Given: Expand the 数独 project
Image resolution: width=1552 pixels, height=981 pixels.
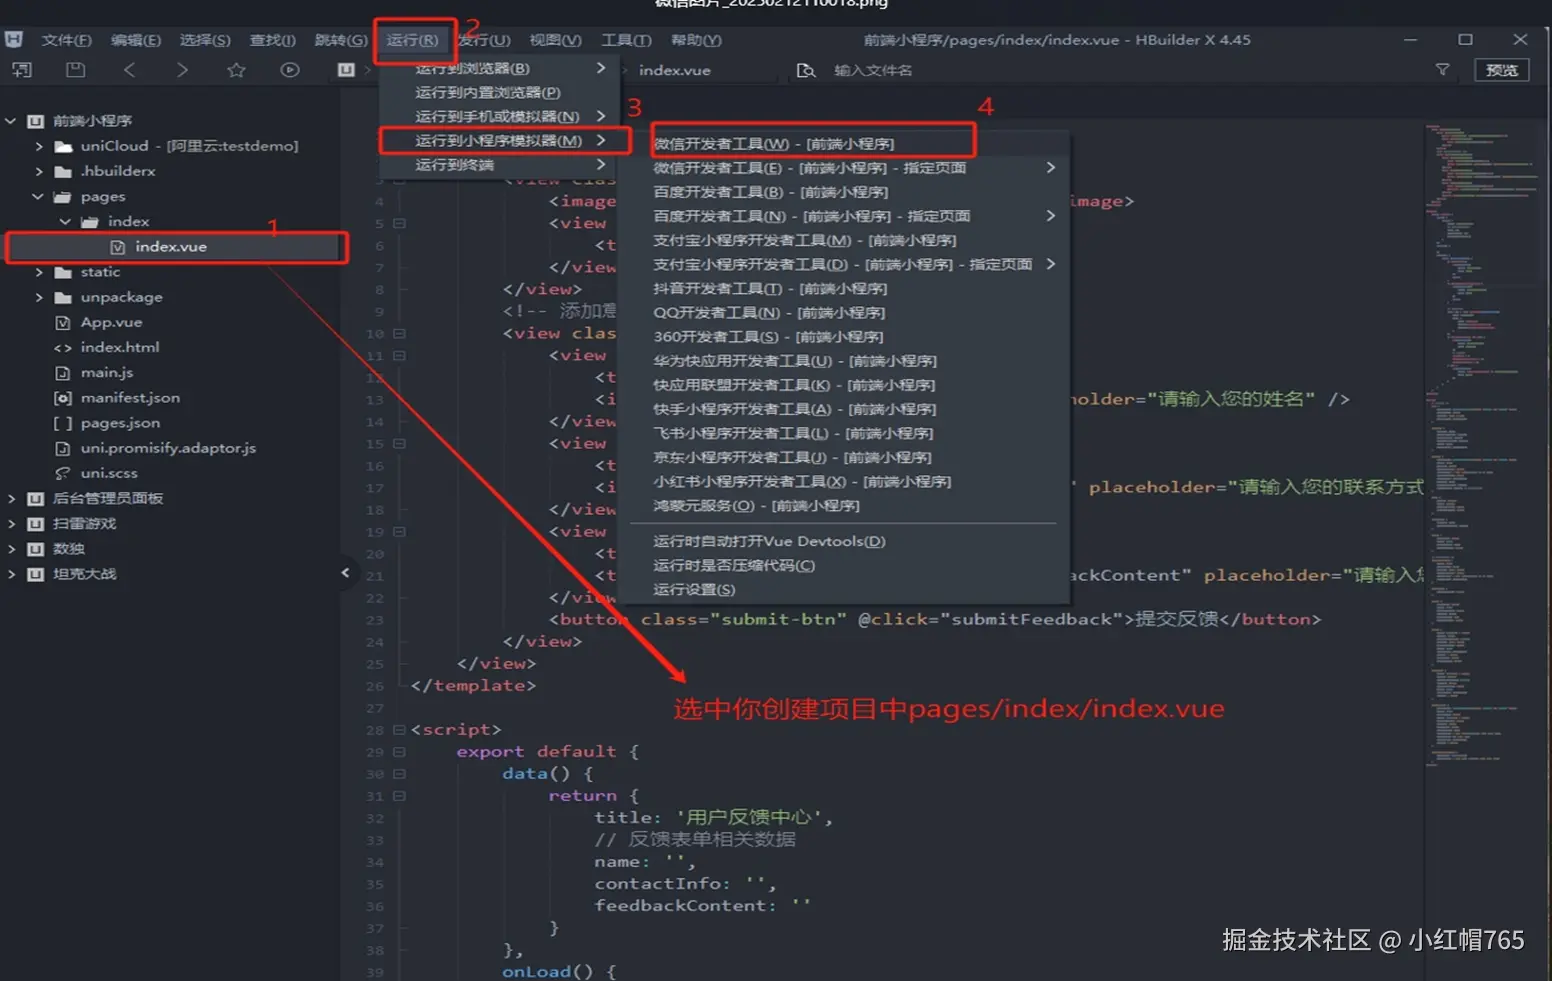Looking at the screenshot, I should 11,549.
